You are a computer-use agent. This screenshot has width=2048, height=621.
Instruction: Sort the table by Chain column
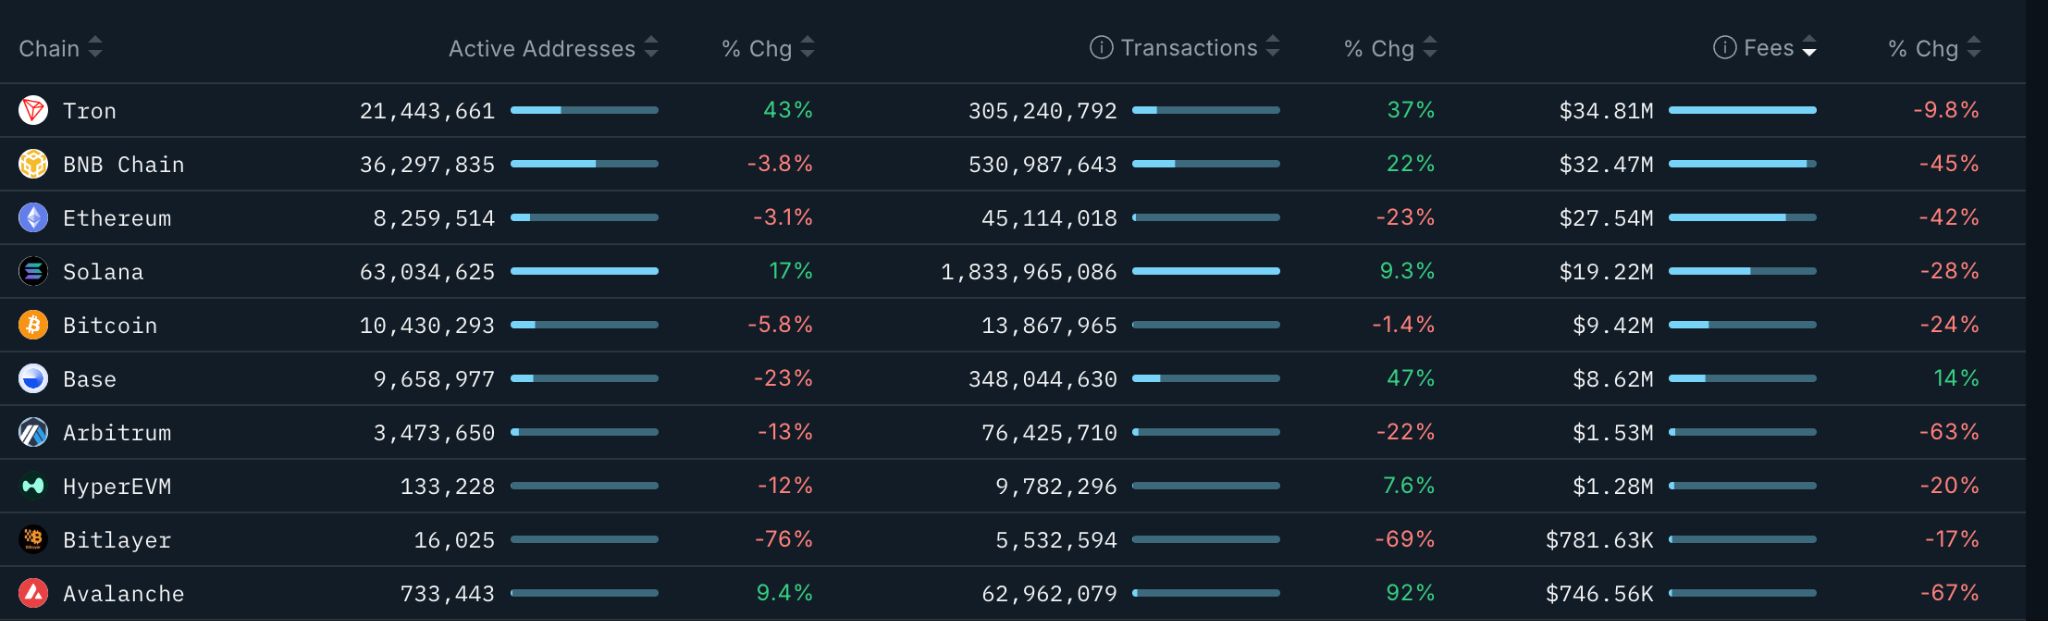pos(95,47)
